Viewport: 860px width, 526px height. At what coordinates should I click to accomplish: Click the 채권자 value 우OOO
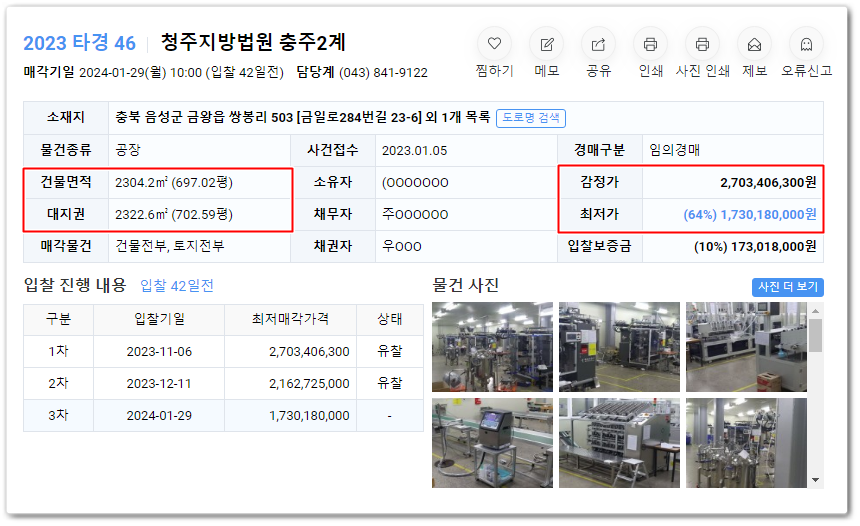[401, 246]
